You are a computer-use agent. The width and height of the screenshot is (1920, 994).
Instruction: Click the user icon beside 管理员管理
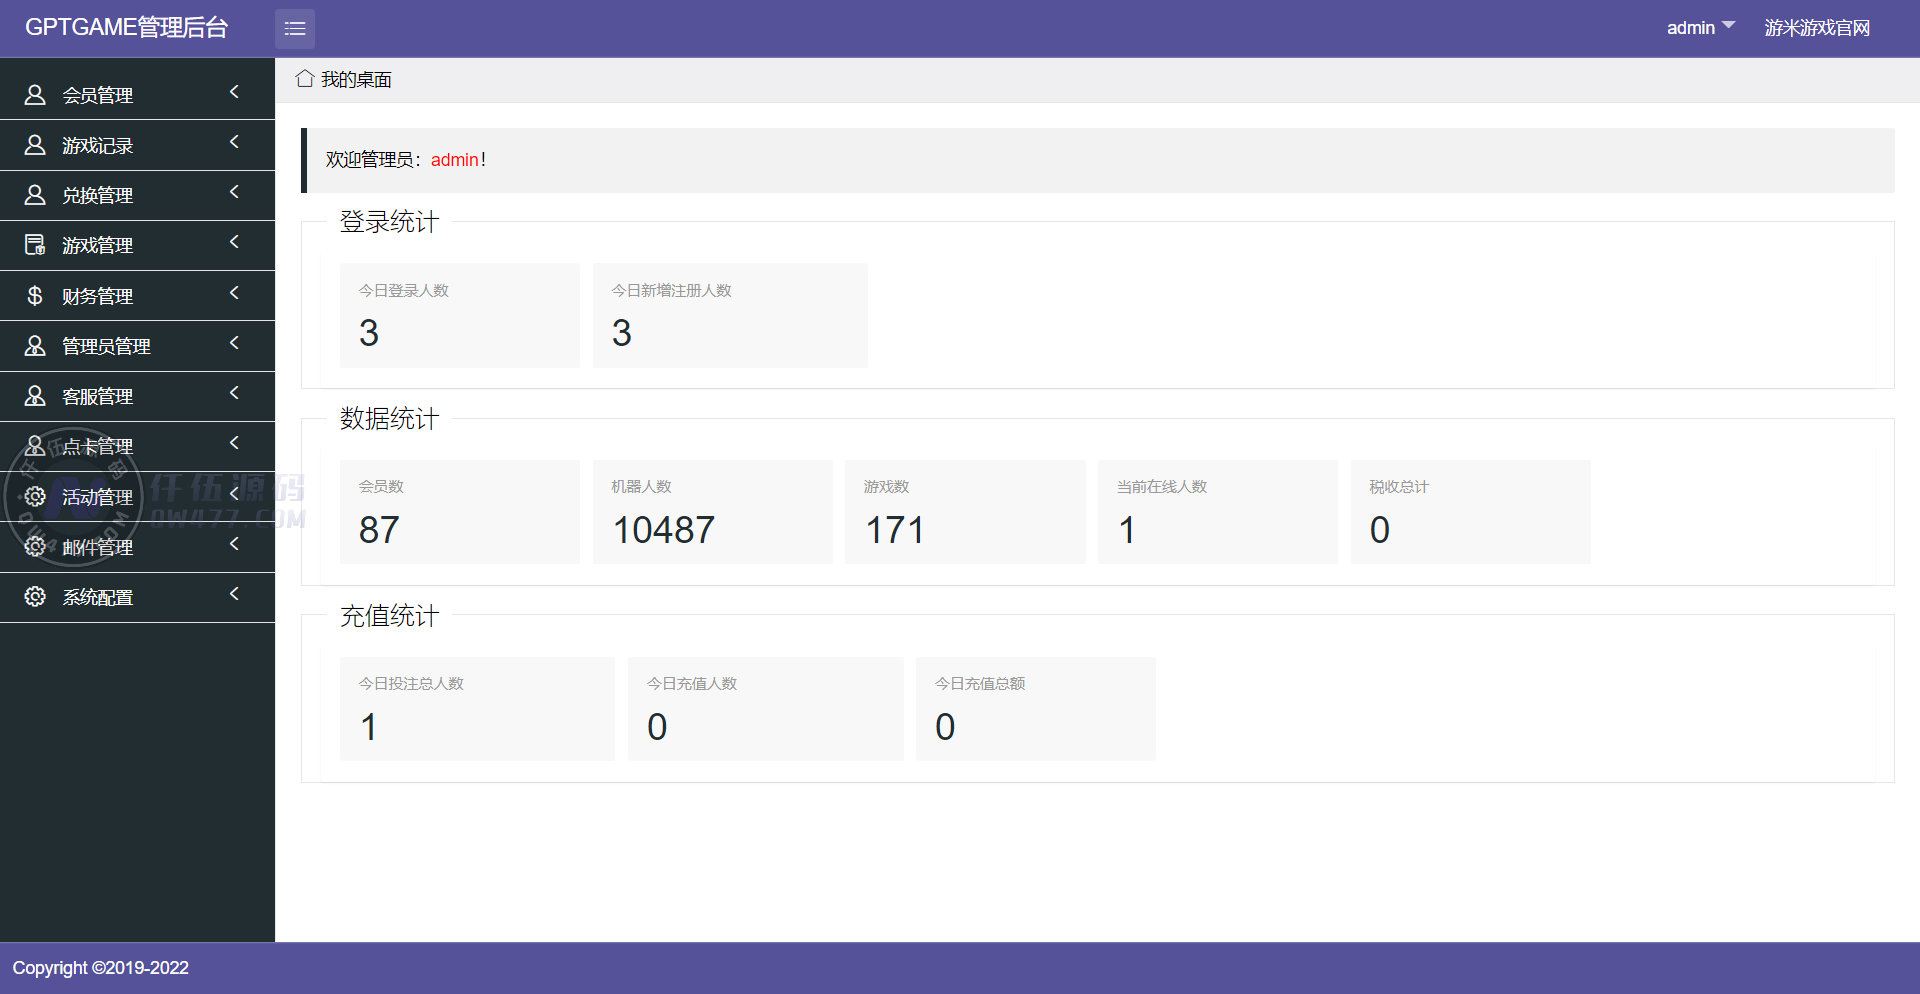pos(35,346)
